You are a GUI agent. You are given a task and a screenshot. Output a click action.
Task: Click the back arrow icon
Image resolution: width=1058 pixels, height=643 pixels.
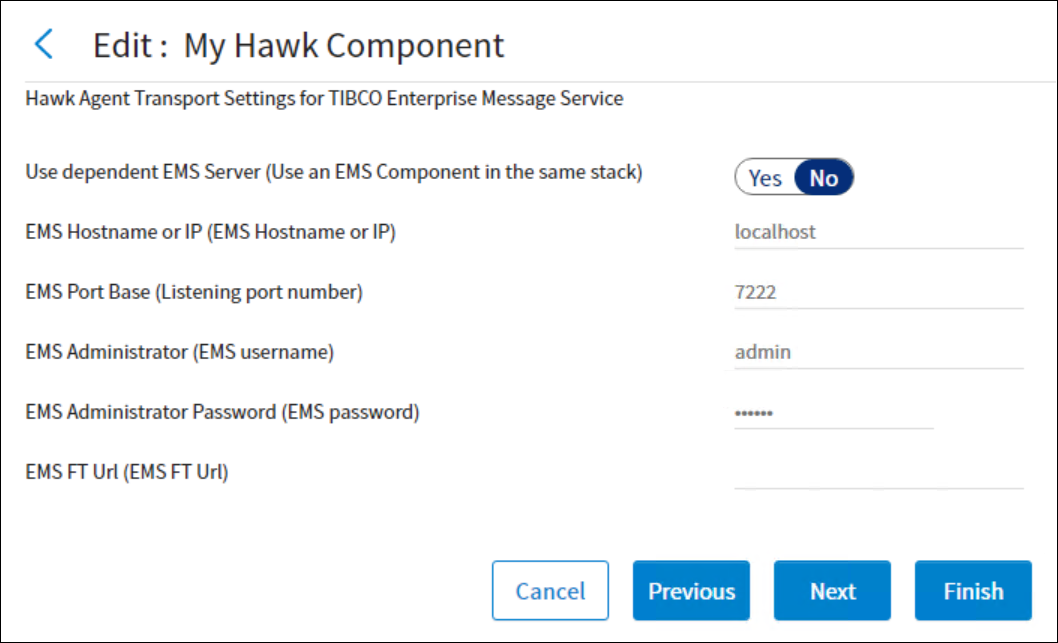point(43,45)
